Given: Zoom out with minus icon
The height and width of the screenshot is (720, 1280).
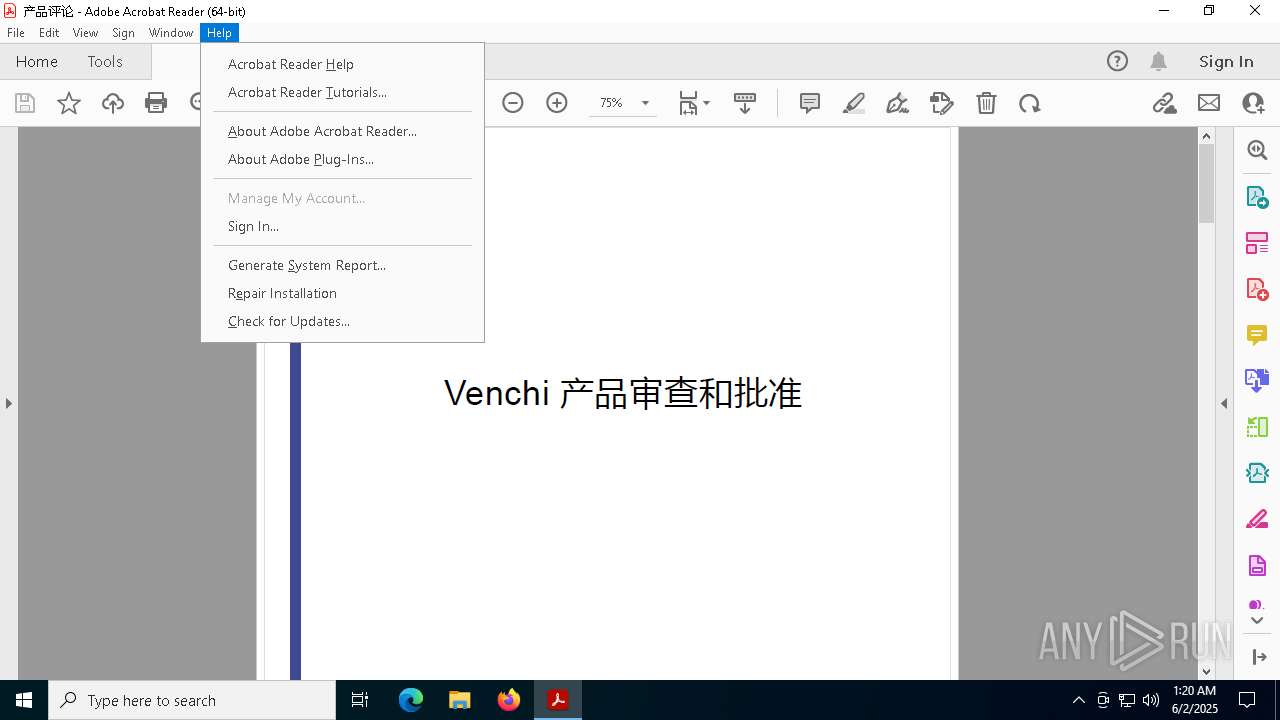Looking at the screenshot, I should point(513,103).
